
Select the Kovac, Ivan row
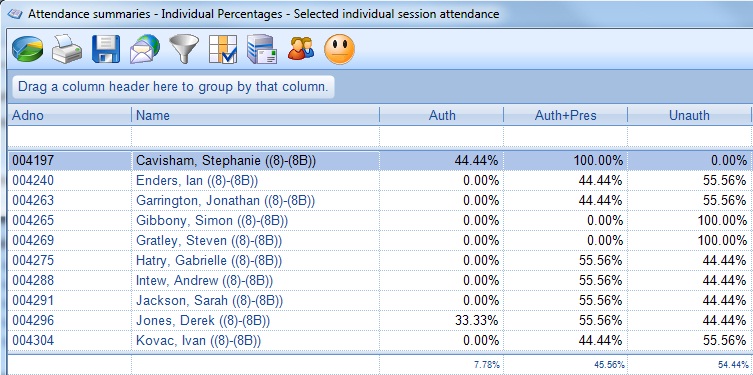click(x=380, y=340)
